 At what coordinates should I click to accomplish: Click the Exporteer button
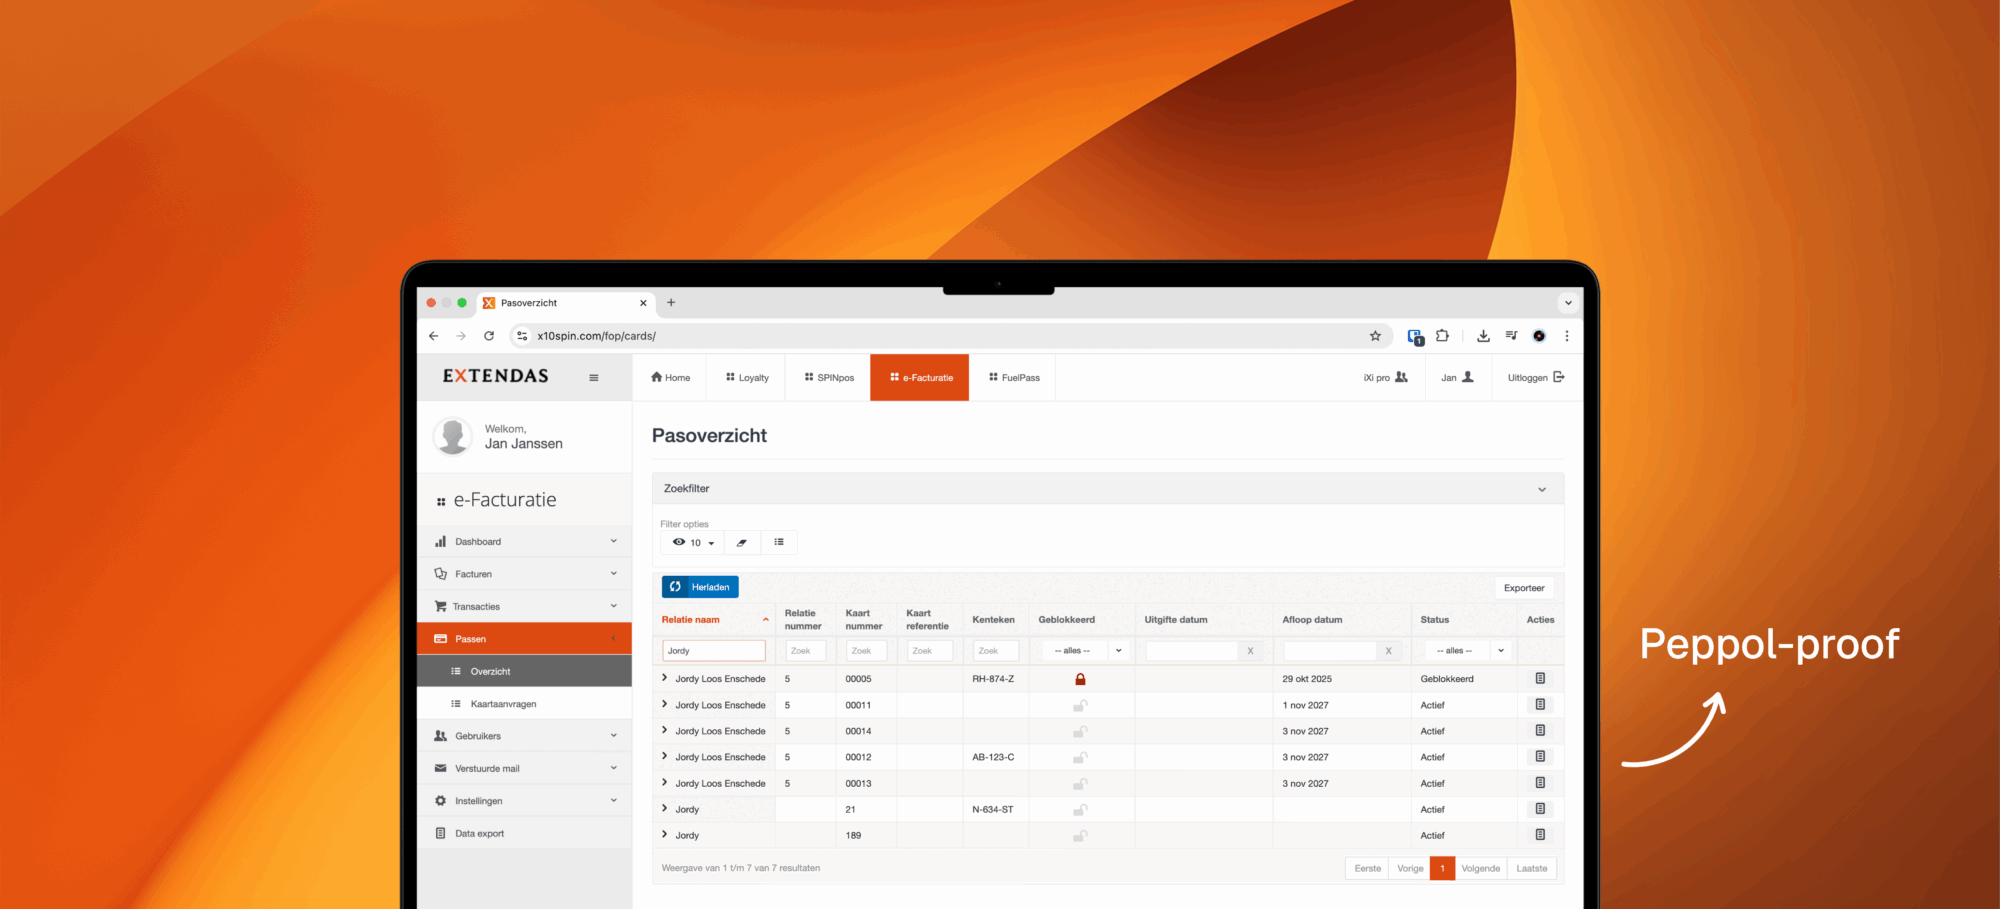click(x=1523, y=588)
